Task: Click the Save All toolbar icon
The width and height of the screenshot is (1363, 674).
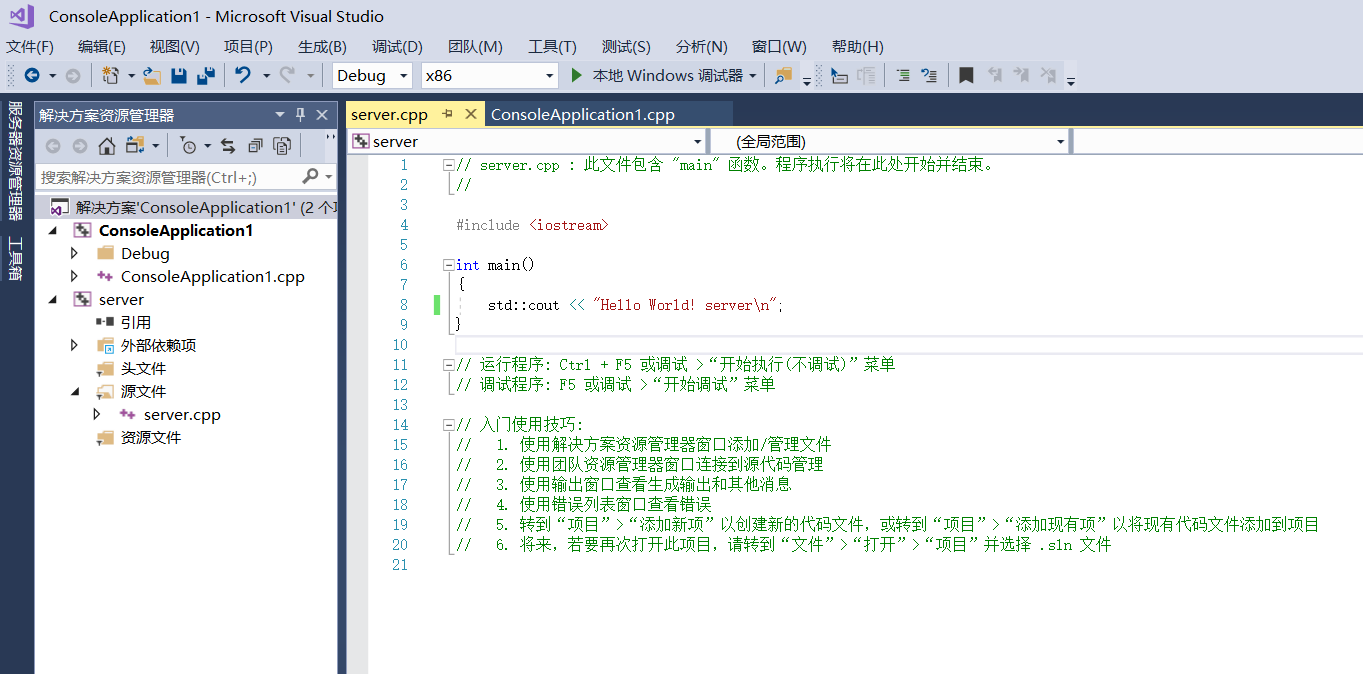Action: pyautogui.click(x=206, y=76)
